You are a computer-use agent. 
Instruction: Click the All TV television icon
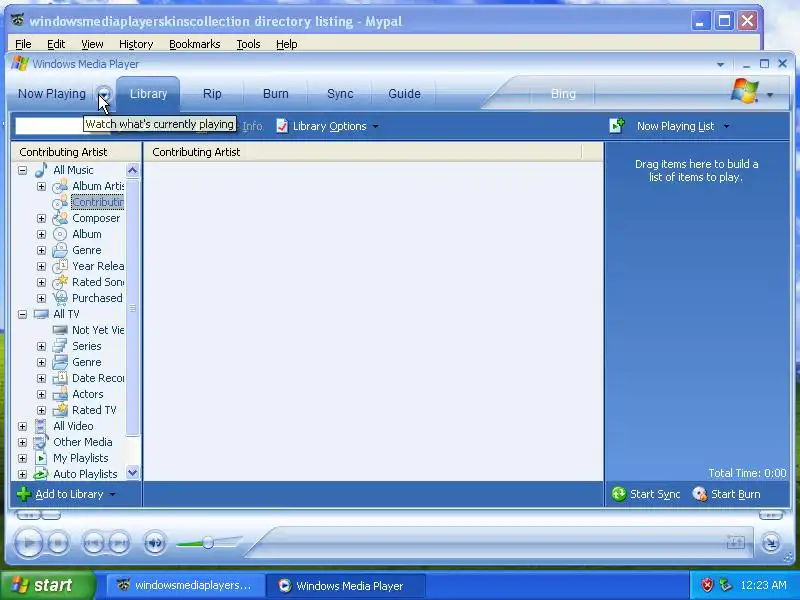click(x=41, y=314)
